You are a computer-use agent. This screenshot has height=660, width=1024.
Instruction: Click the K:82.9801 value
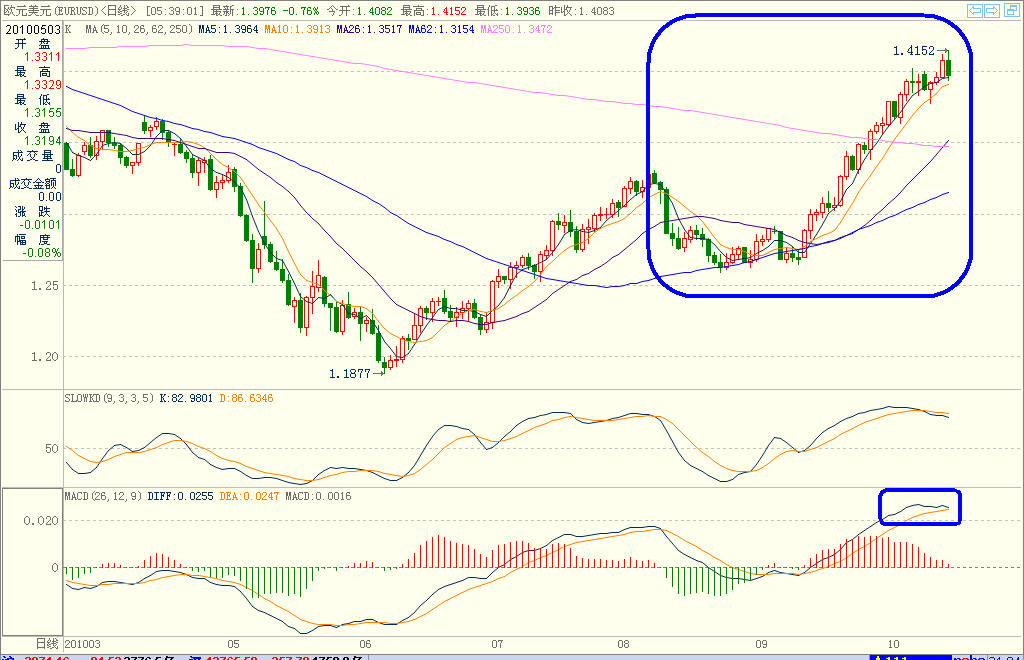(x=186, y=398)
